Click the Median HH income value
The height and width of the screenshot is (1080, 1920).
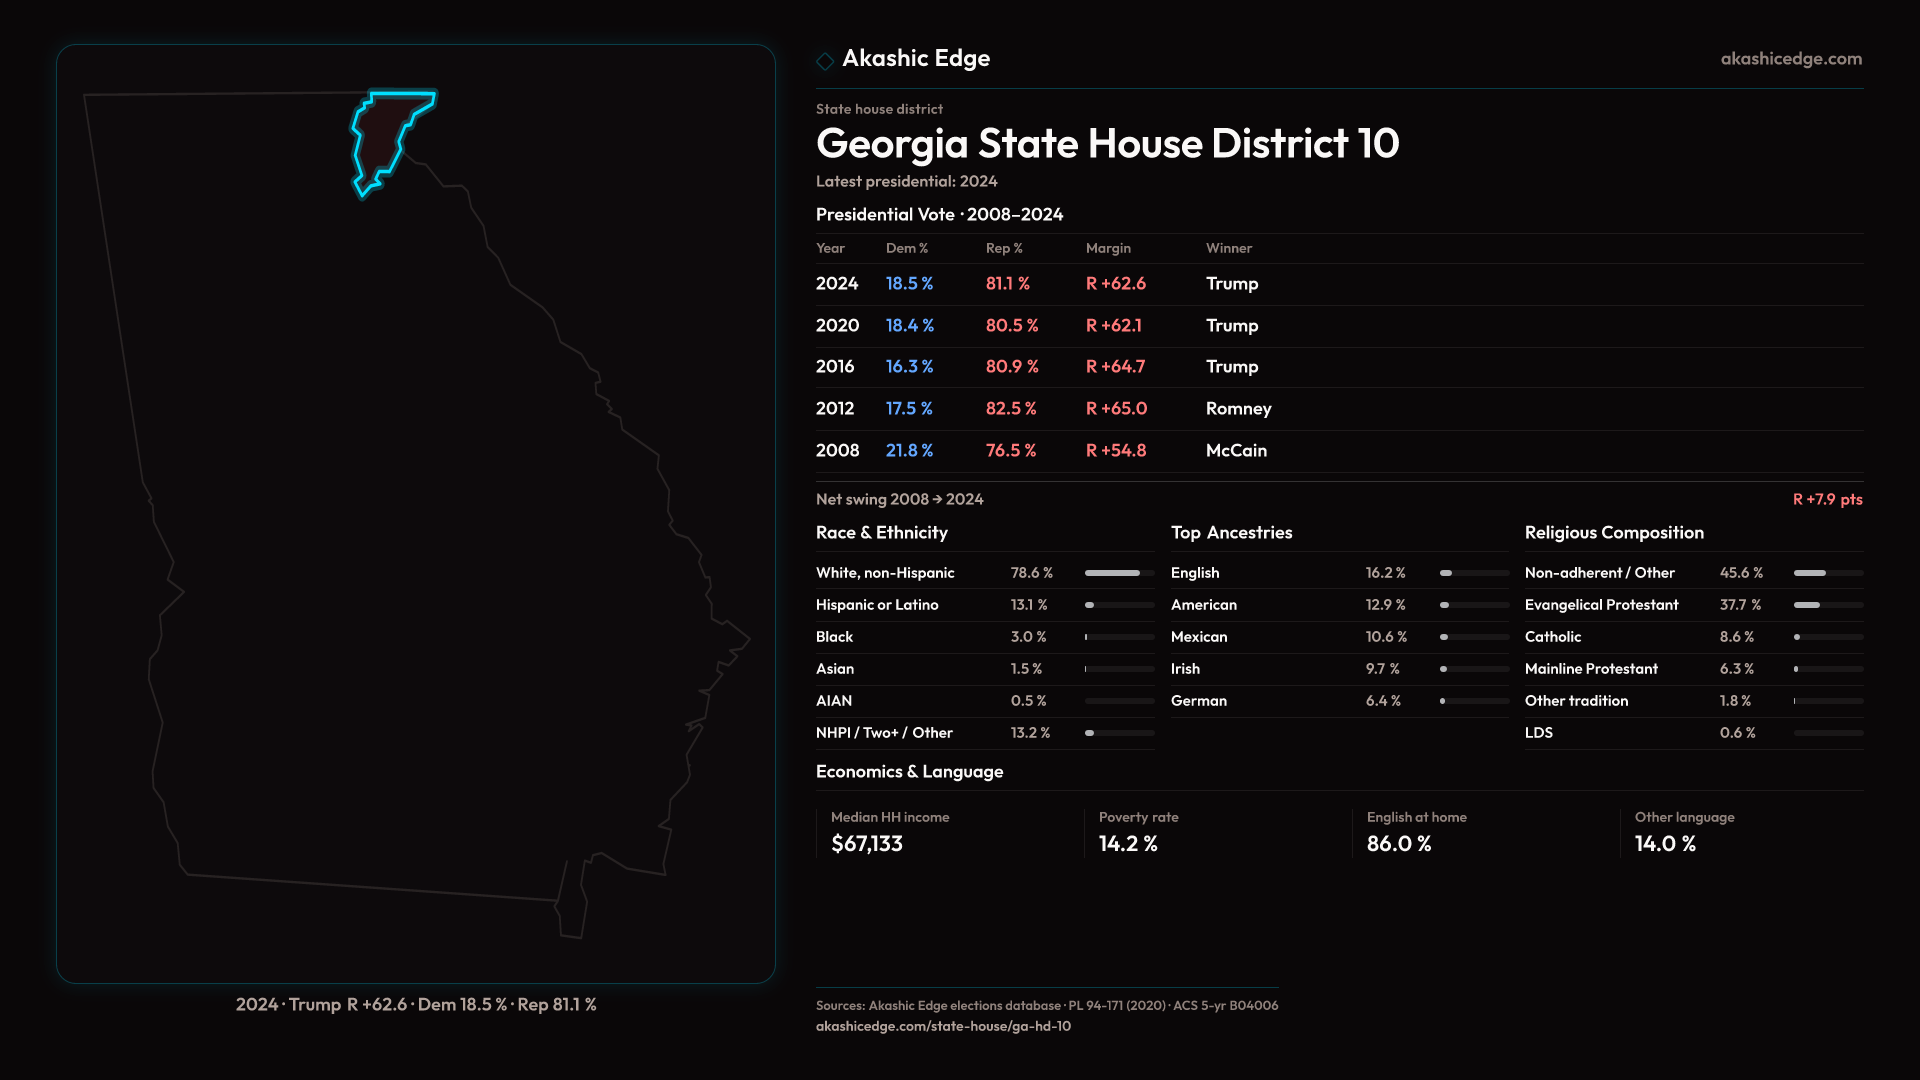click(866, 844)
